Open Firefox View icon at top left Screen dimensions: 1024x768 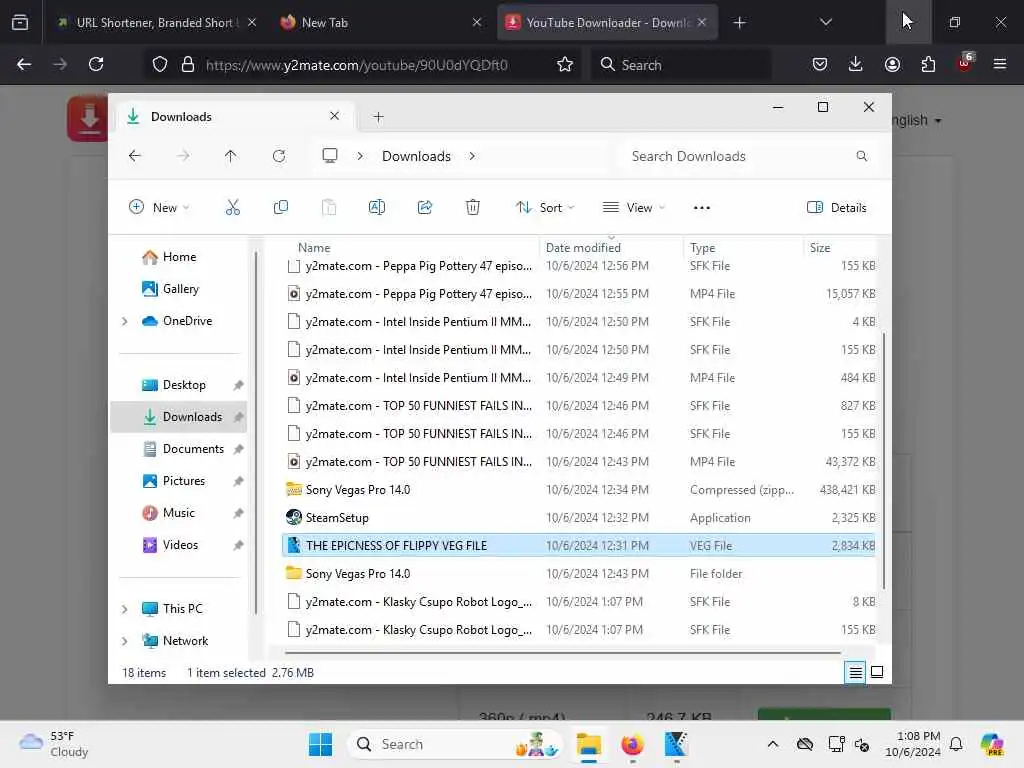point(20,23)
